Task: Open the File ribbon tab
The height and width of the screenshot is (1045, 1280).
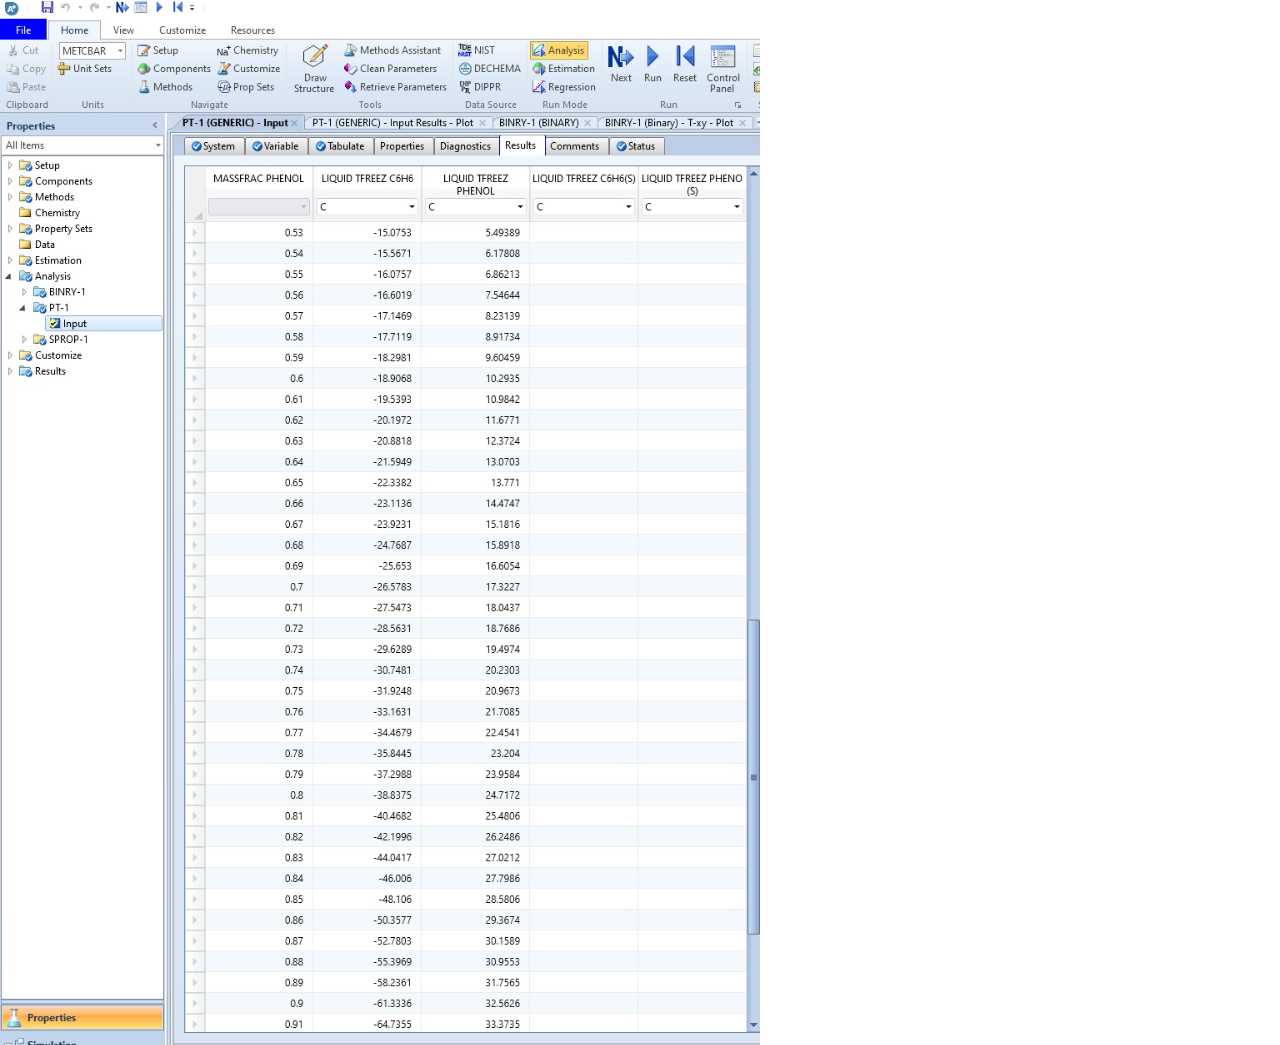Action: point(23,30)
